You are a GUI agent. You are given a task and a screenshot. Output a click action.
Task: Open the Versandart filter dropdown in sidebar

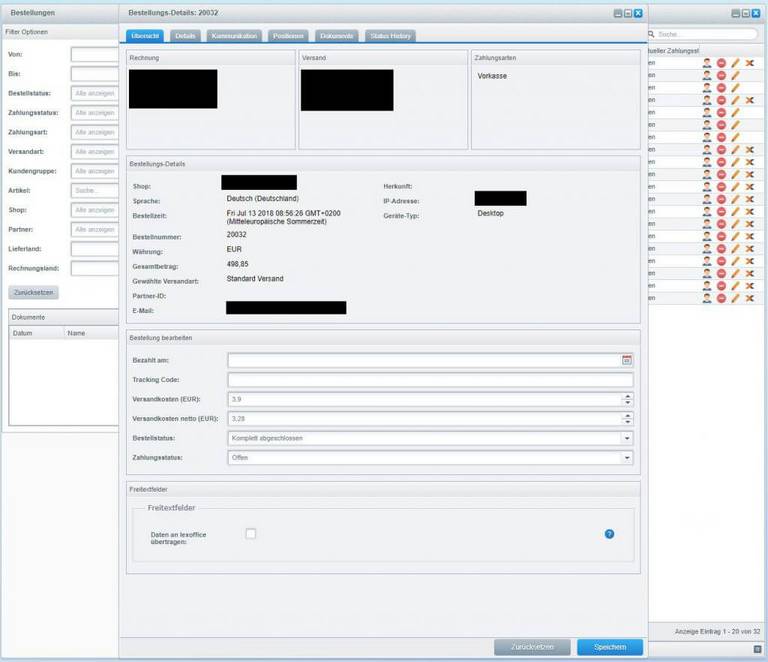pyautogui.click(x=94, y=152)
